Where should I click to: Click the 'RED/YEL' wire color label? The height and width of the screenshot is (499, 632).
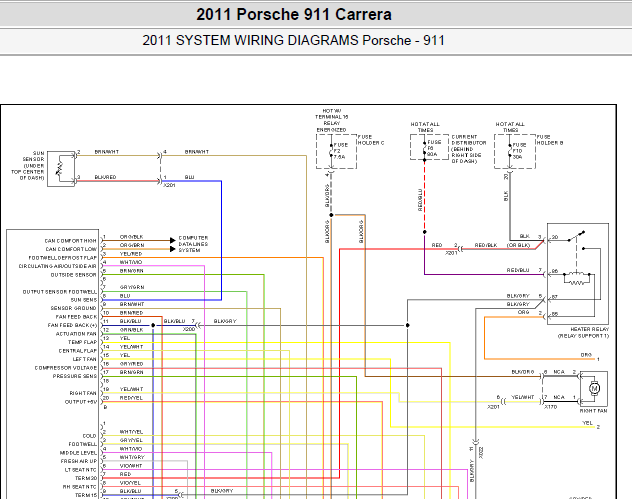[x=131, y=398]
